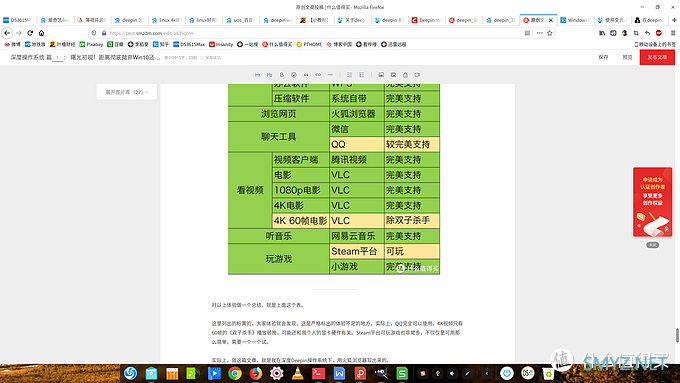Open WPS Writer in dock
Screen dimensions: 680x383
(x=339, y=373)
